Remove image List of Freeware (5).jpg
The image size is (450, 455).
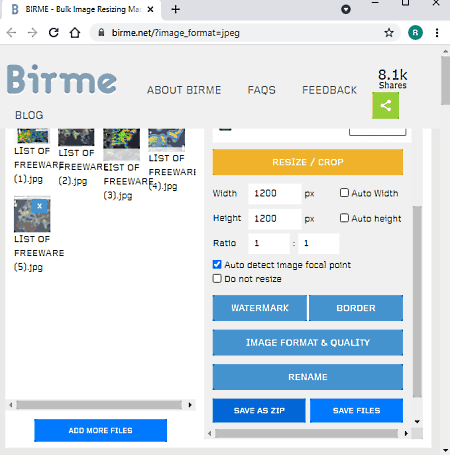[40, 206]
